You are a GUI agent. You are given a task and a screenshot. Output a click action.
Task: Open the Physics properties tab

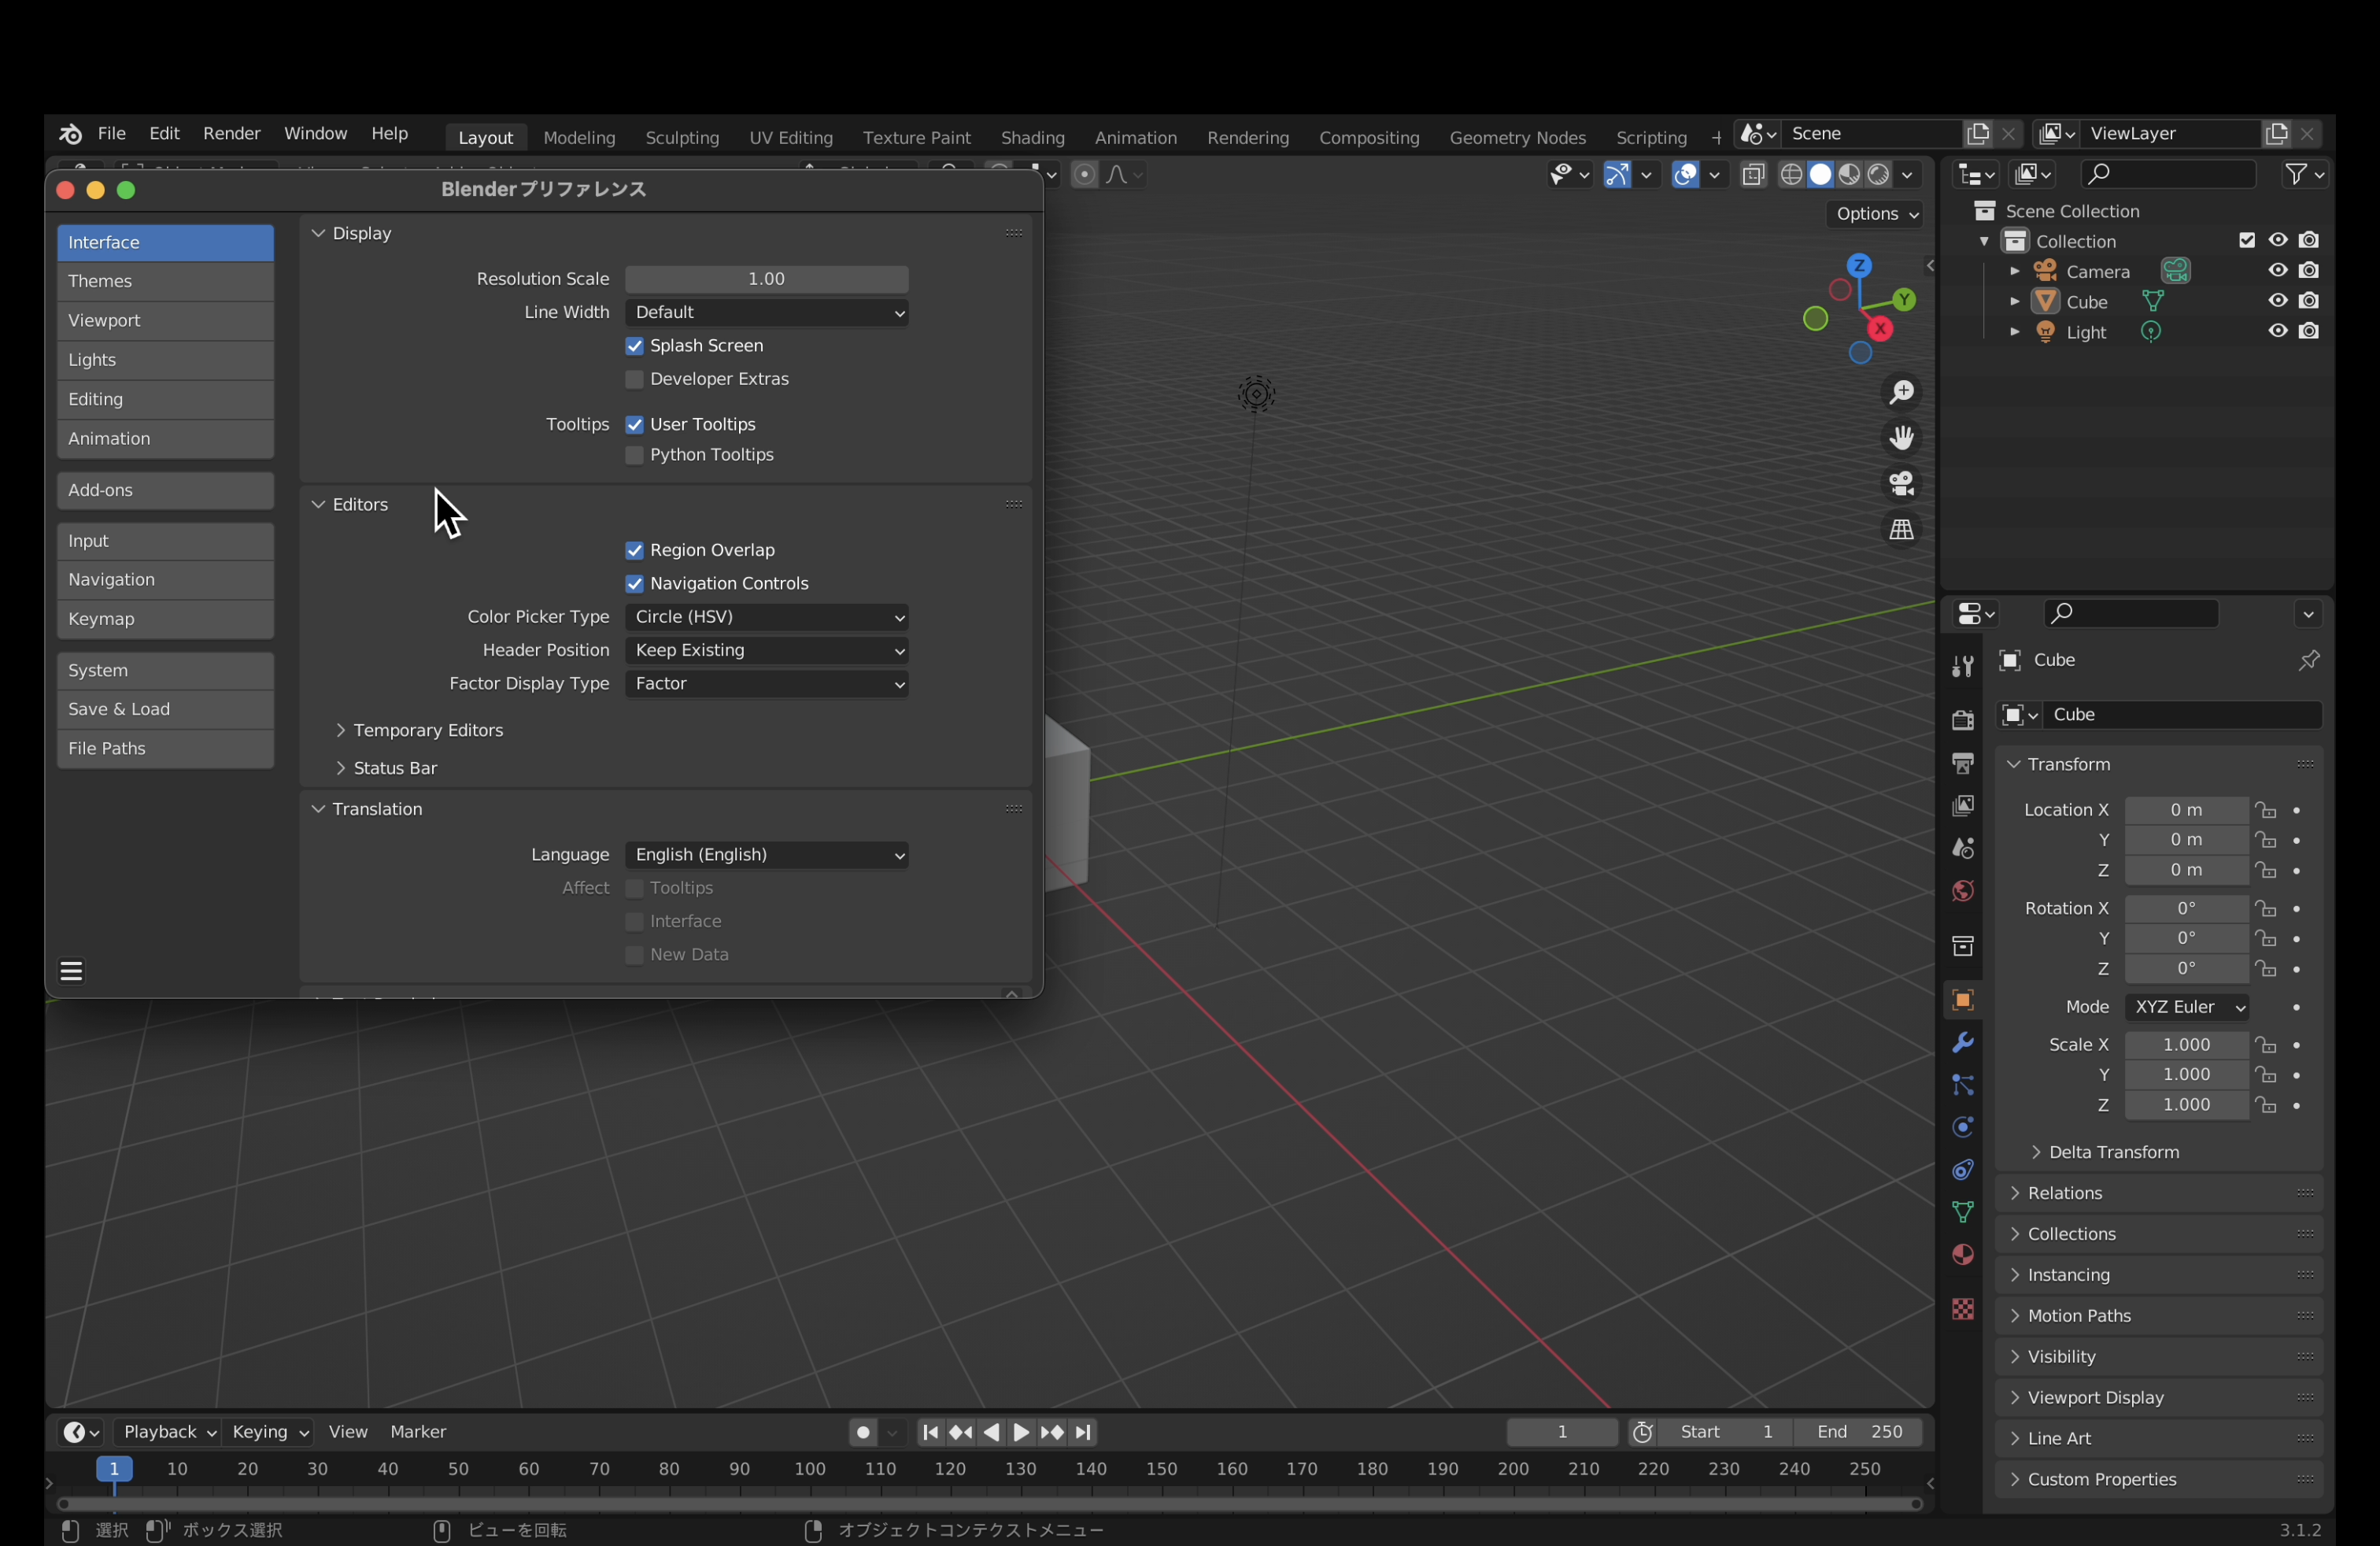(x=1962, y=1127)
